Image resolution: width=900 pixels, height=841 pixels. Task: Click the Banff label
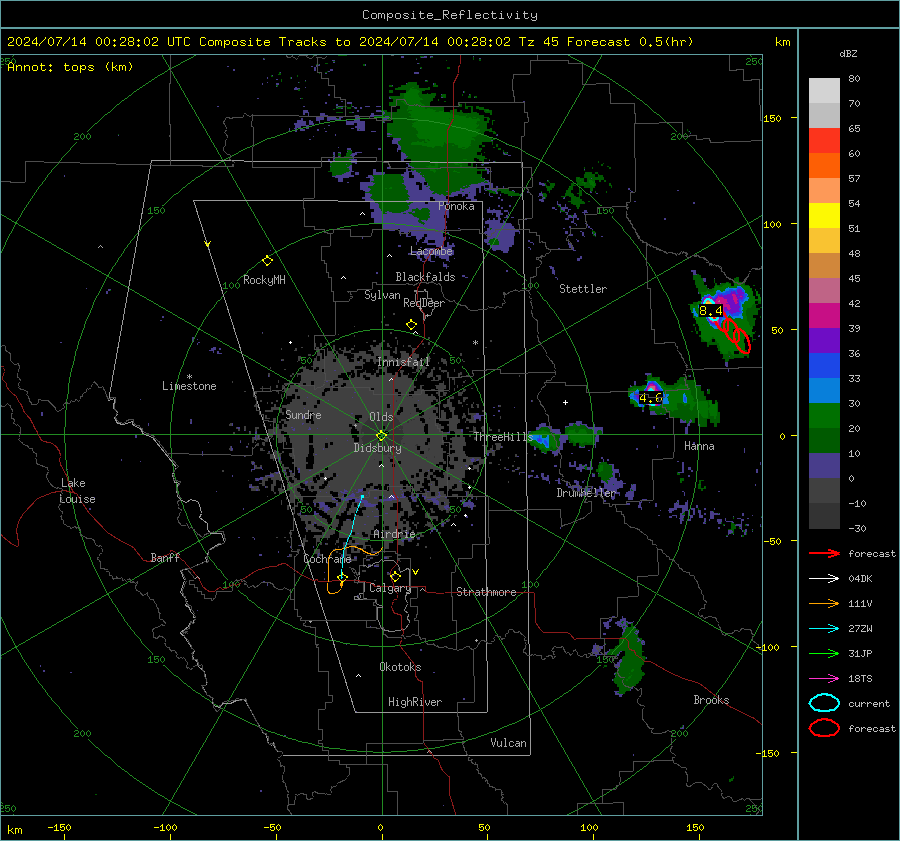(165, 557)
